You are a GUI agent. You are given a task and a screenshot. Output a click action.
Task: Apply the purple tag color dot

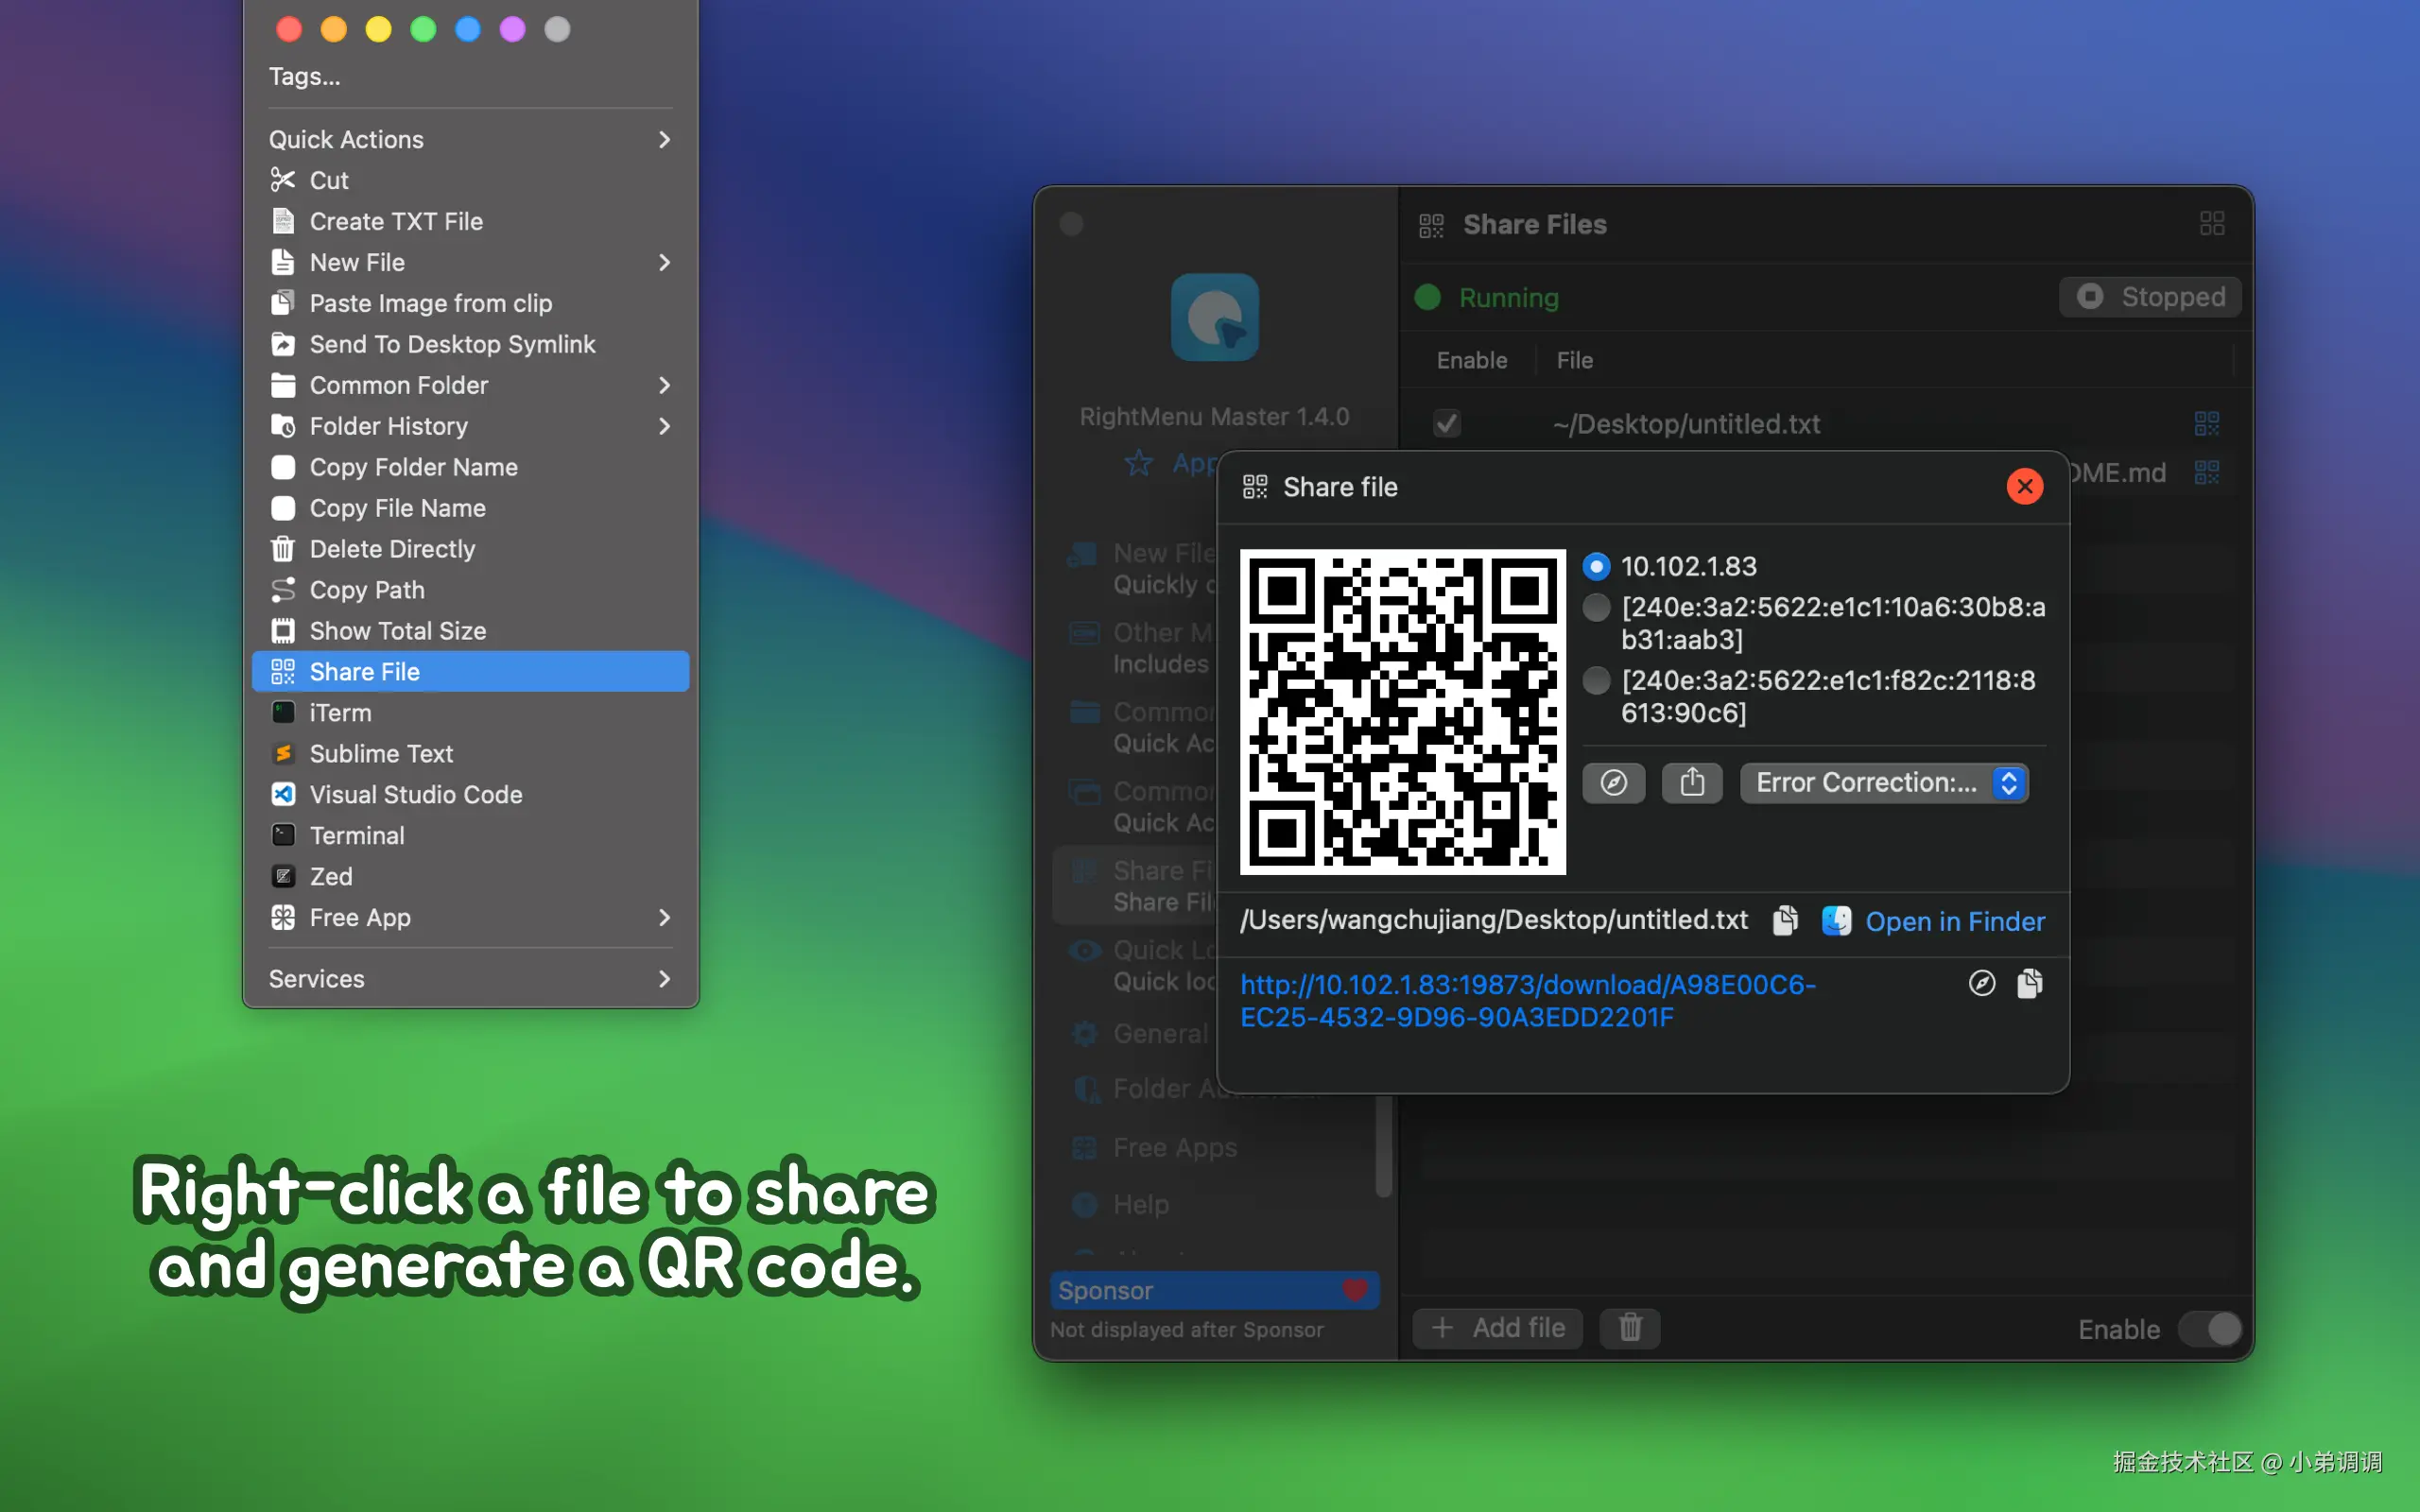pyautogui.click(x=512, y=29)
